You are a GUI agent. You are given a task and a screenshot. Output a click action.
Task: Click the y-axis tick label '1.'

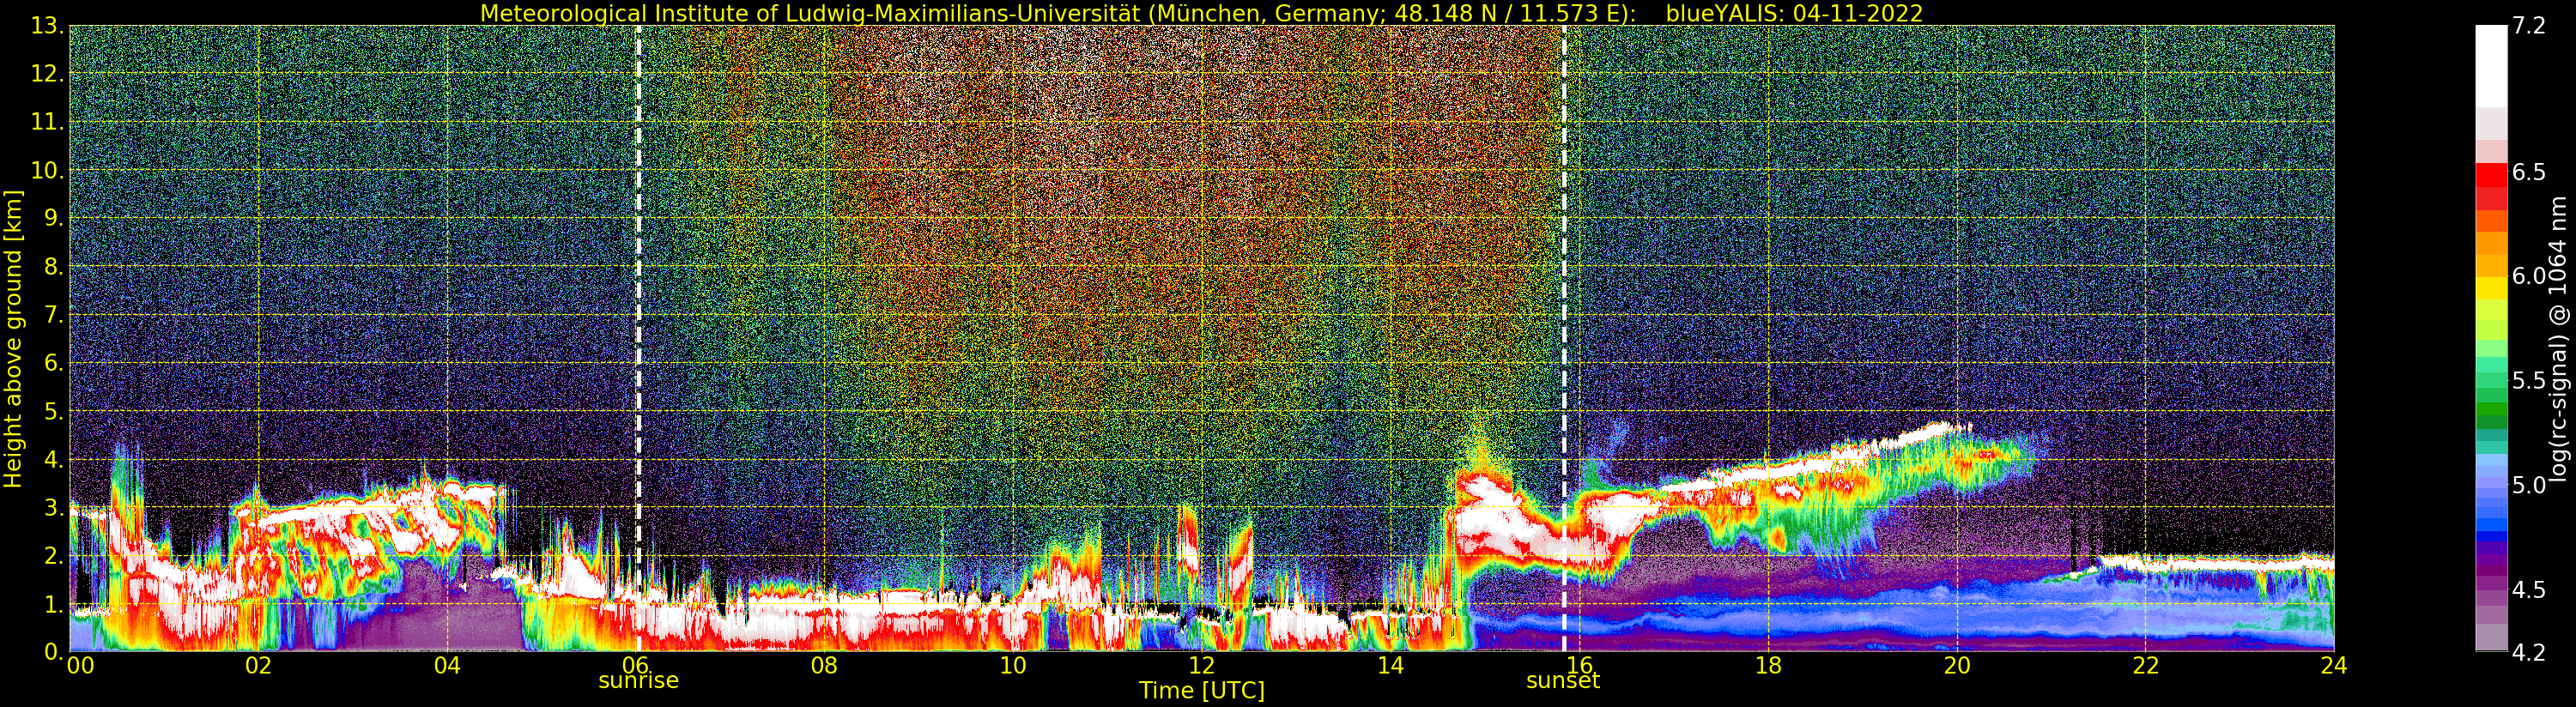[53, 604]
